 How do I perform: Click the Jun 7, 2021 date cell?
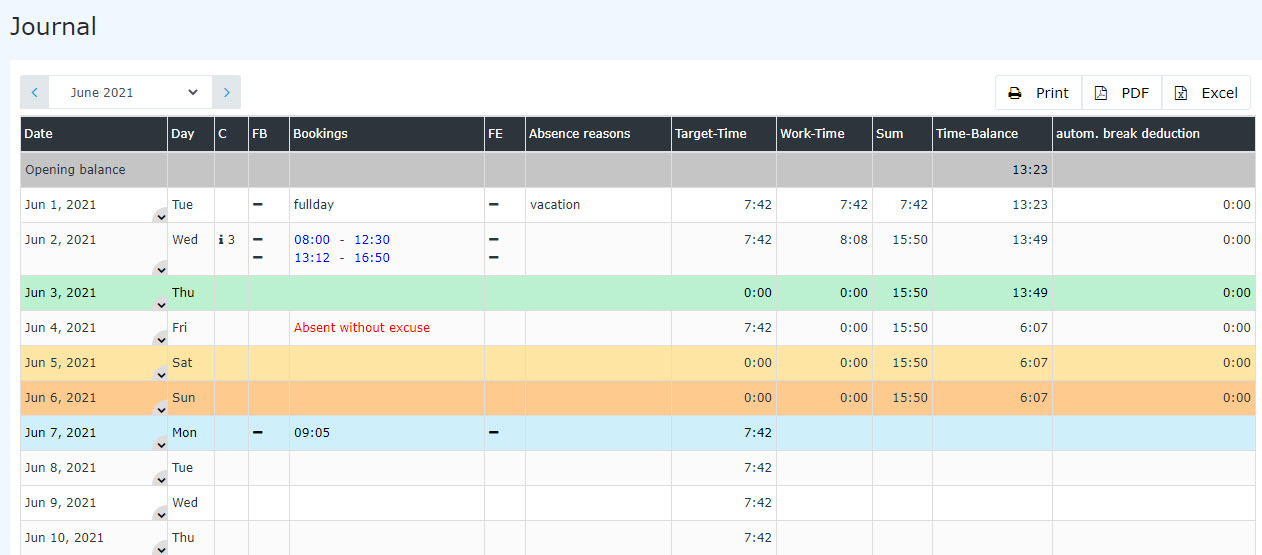tap(94, 433)
